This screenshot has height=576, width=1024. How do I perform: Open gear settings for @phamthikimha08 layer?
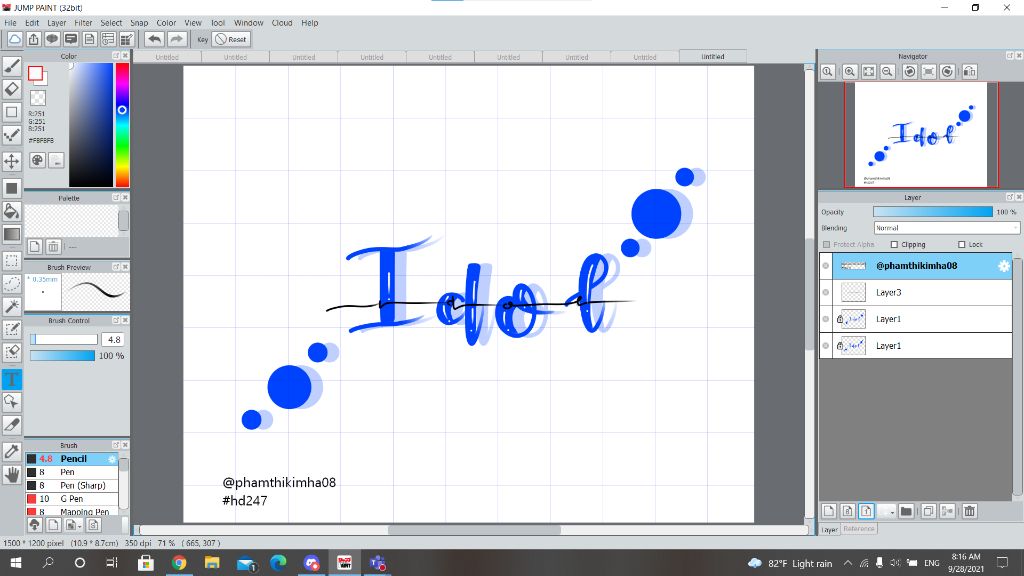click(1003, 266)
